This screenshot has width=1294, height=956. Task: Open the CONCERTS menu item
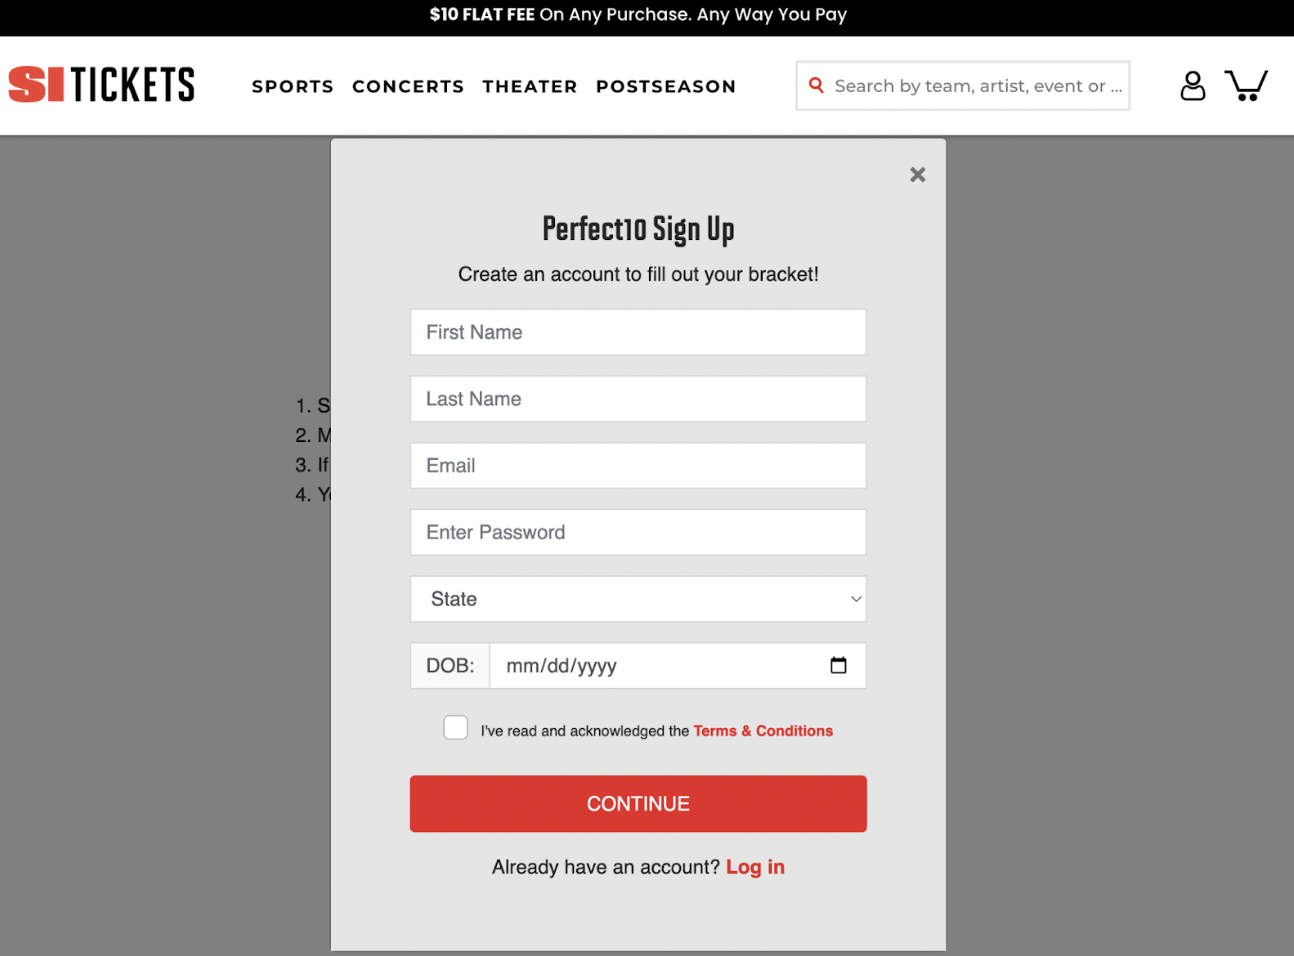click(x=408, y=86)
